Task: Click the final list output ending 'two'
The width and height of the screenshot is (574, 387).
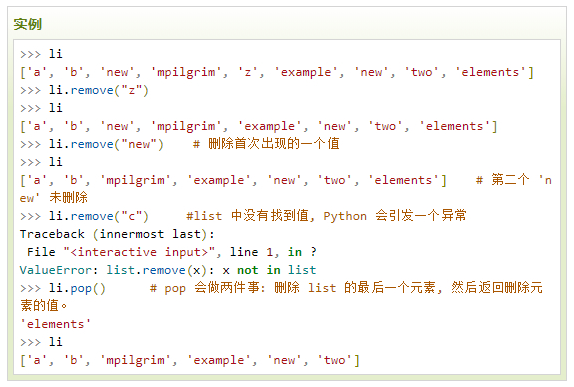Action: [x=190, y=360]
